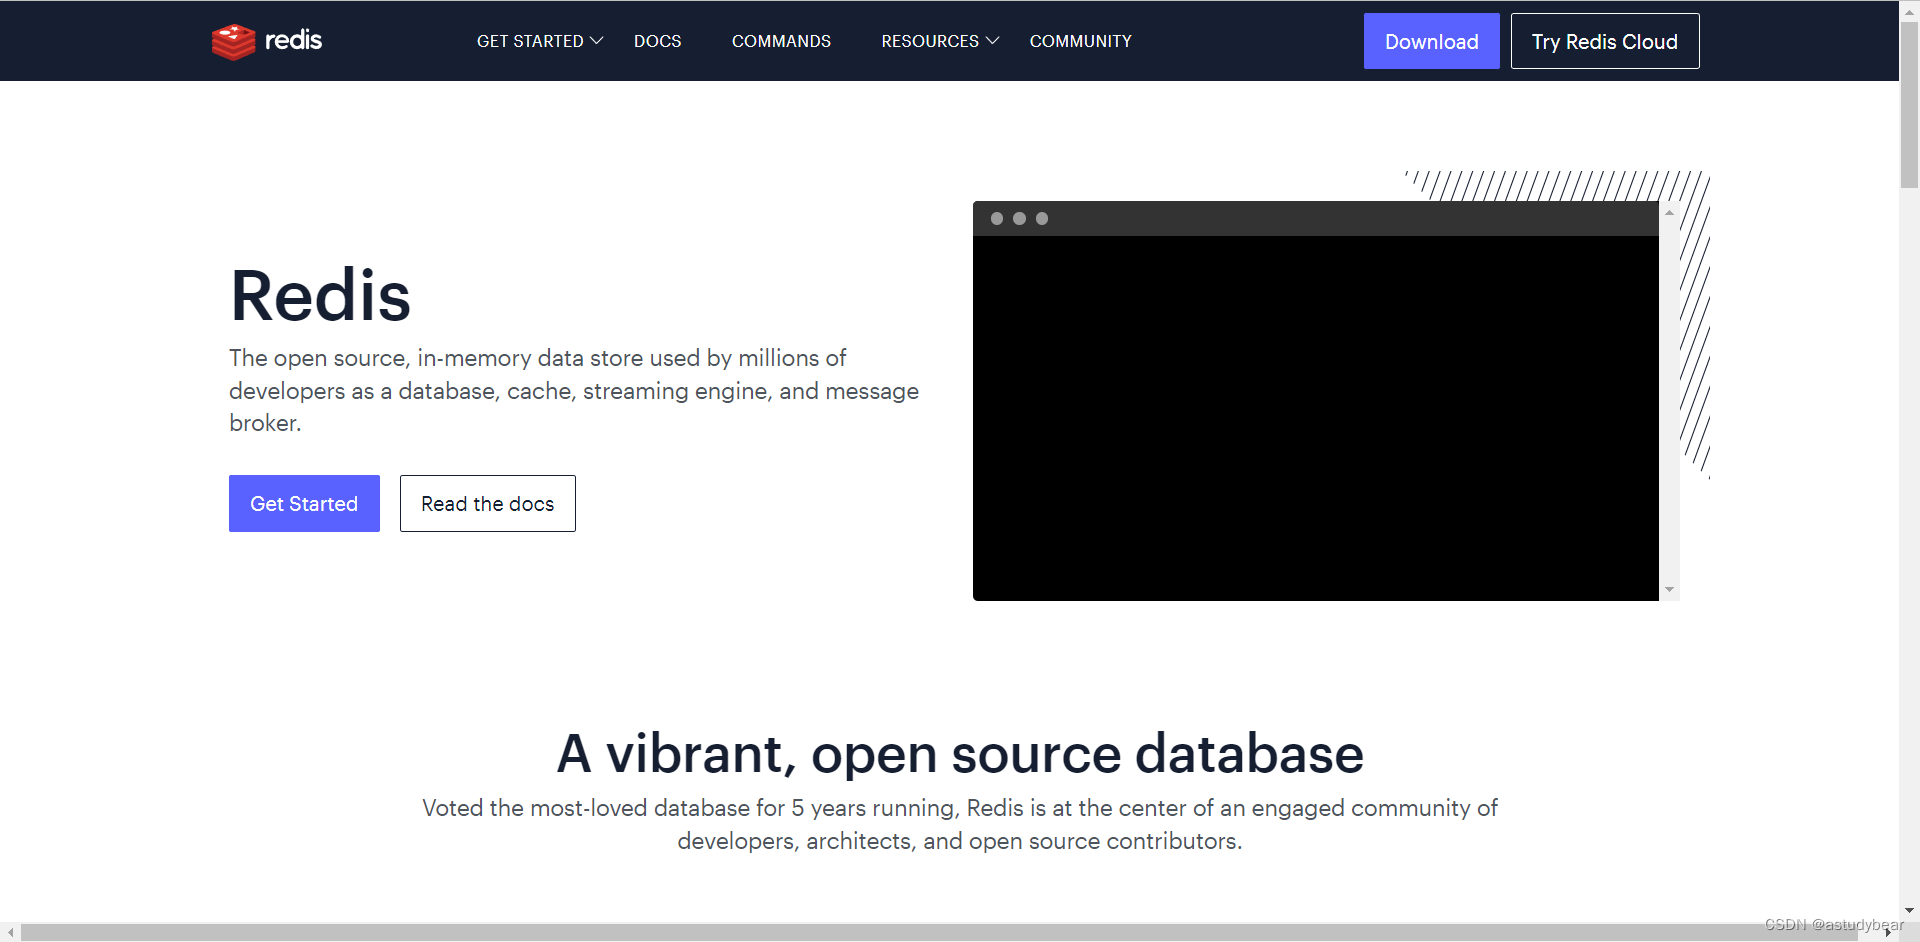1920x942 pixels.
Task: Open the DOCS page
Action: [657, 41]
